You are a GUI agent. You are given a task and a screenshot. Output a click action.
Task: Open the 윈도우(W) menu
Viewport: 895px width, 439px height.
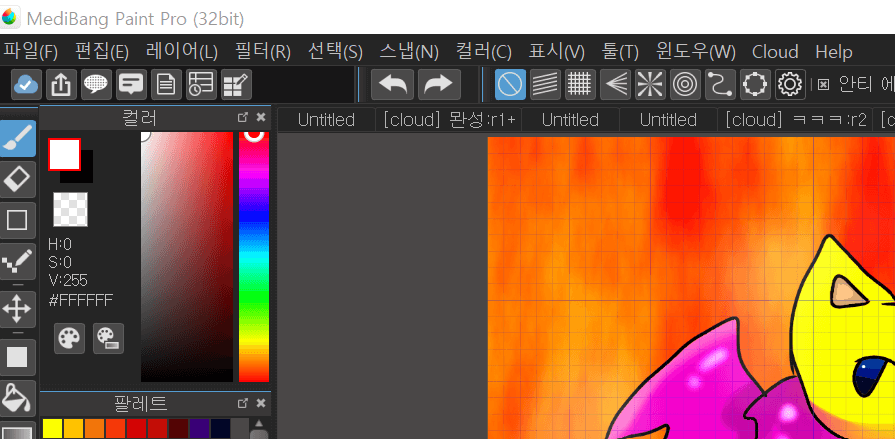[696, 52]
